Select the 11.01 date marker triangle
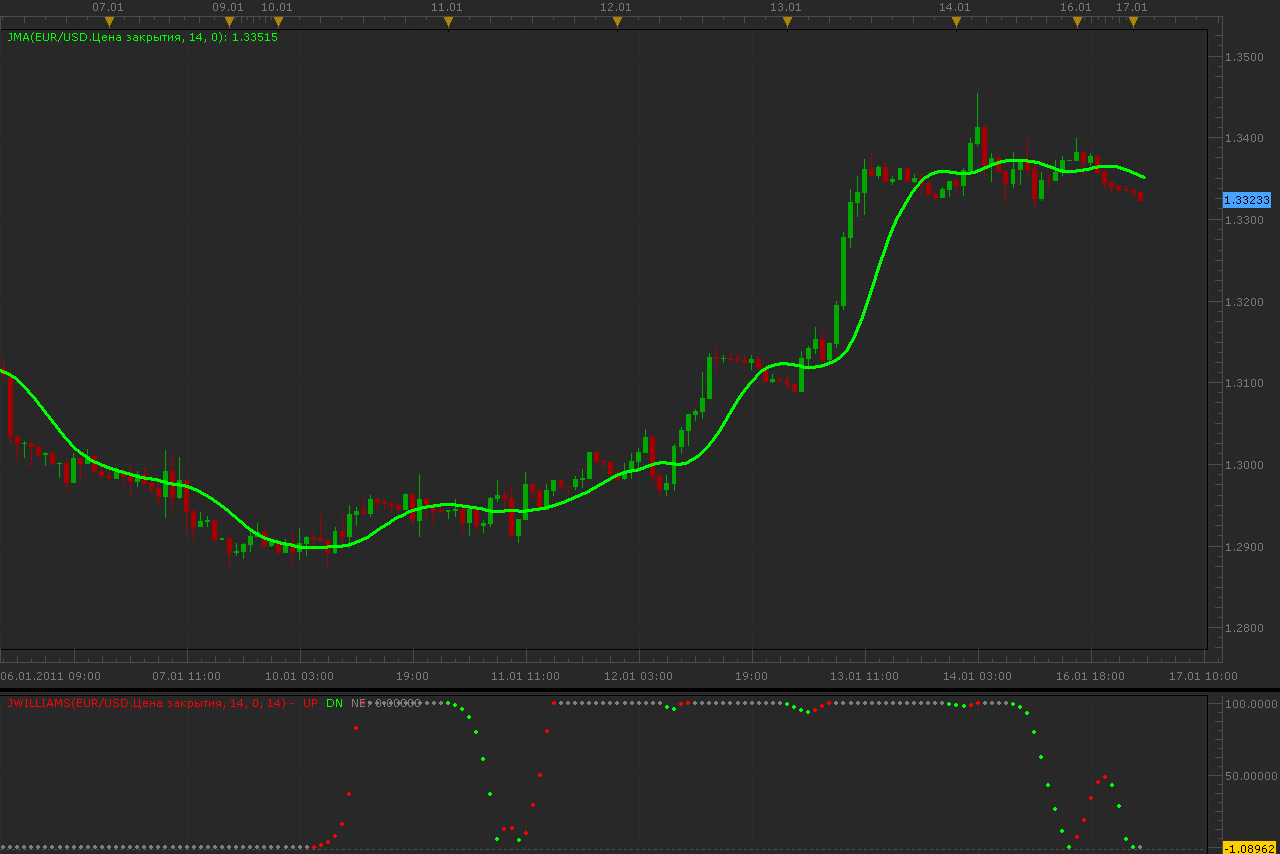Screen dimensions: 1280x854 click(x=447, y=22)
